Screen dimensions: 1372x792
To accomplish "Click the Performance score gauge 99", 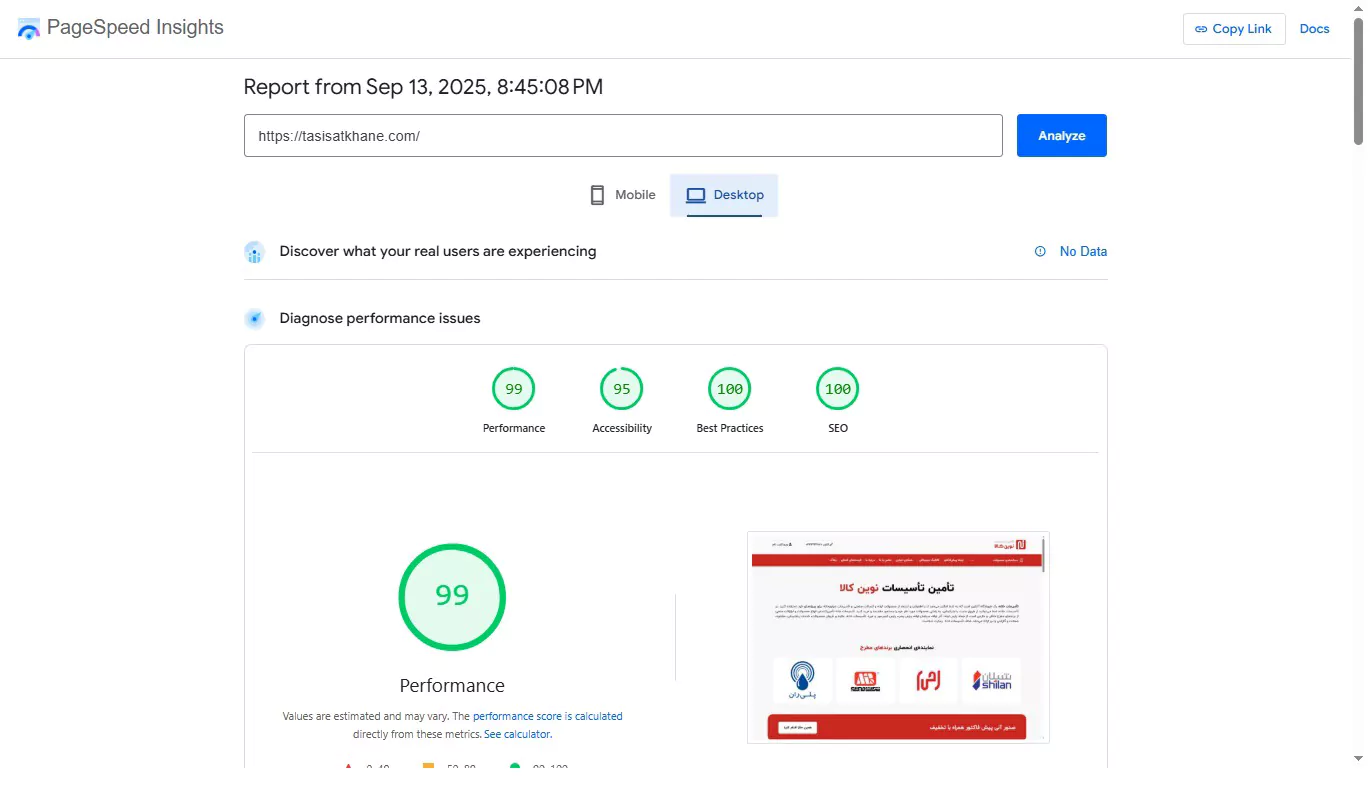I will click(513, 389).
